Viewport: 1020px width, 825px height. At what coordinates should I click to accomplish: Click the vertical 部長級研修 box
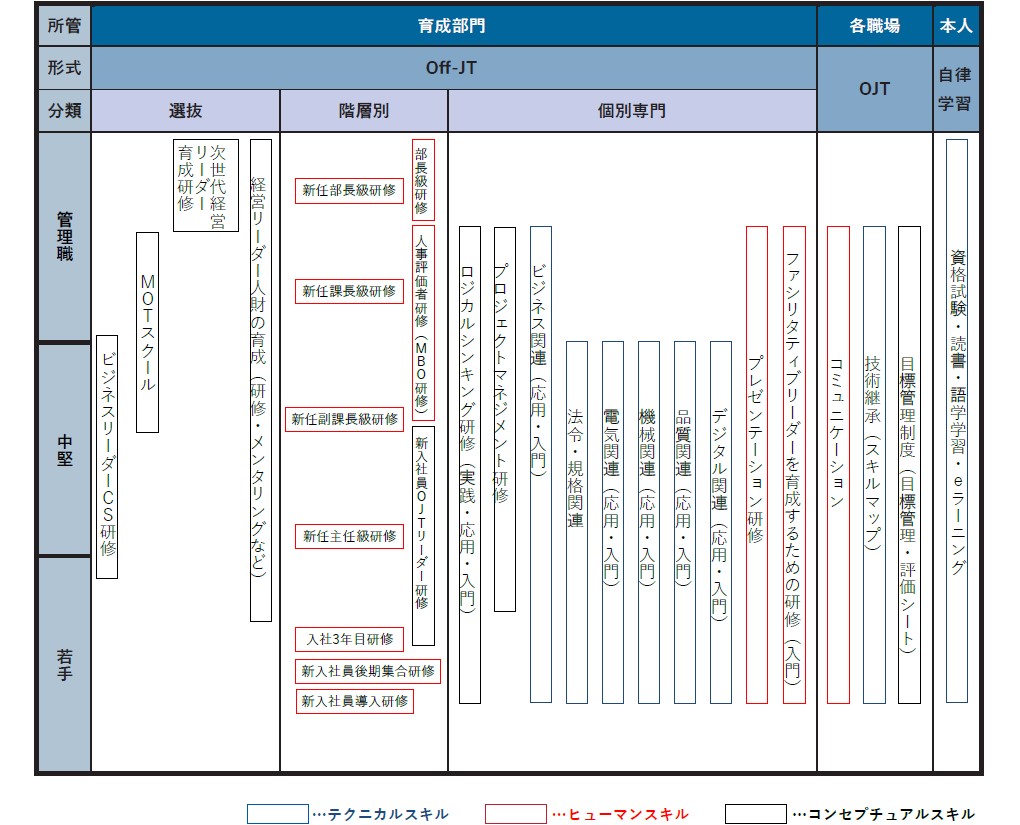click(423, 180)
